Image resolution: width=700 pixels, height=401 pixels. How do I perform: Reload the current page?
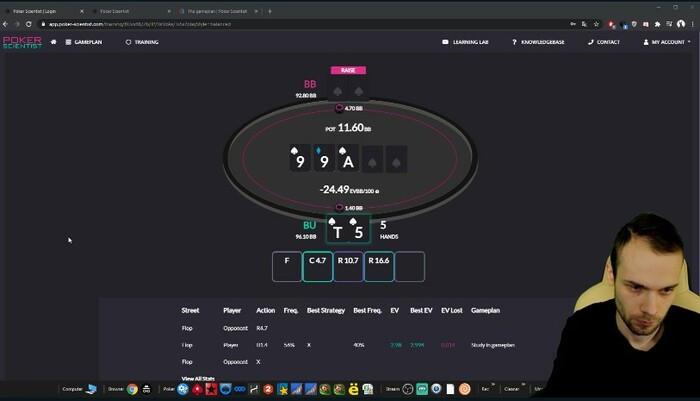point(29,24)
